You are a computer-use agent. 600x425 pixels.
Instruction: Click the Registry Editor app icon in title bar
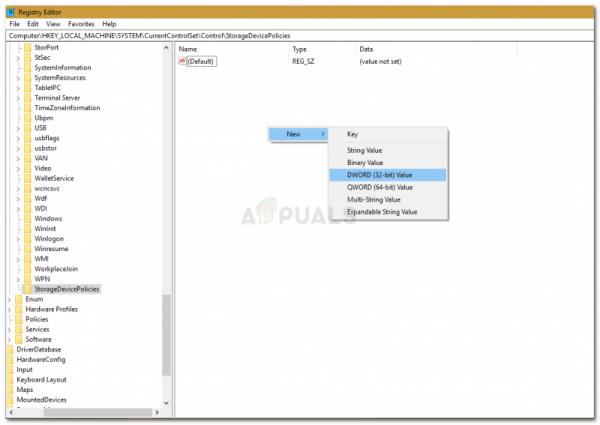click(11, 12)
